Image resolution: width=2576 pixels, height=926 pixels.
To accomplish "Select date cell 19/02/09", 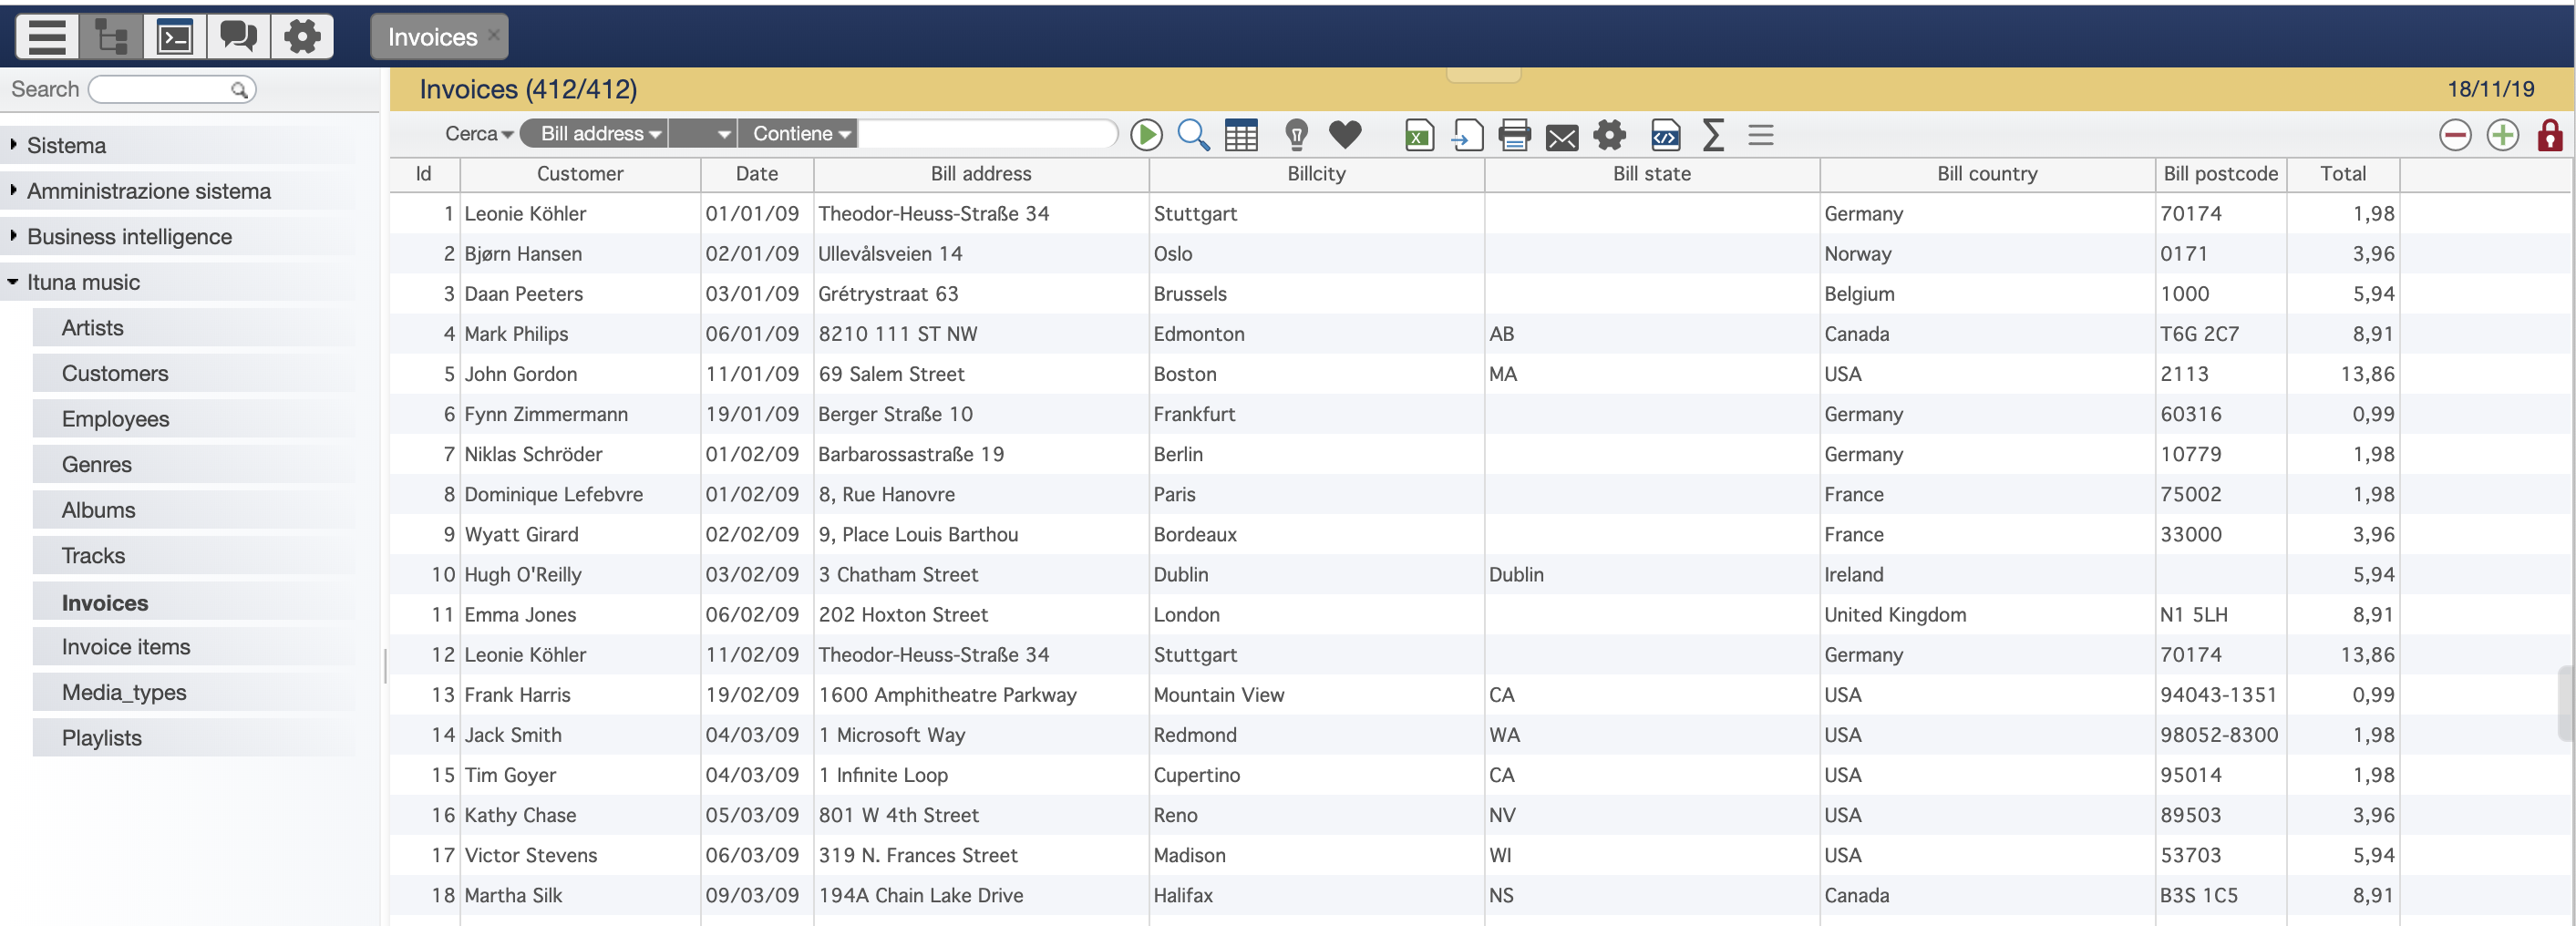I will click(x=757, y=695).
